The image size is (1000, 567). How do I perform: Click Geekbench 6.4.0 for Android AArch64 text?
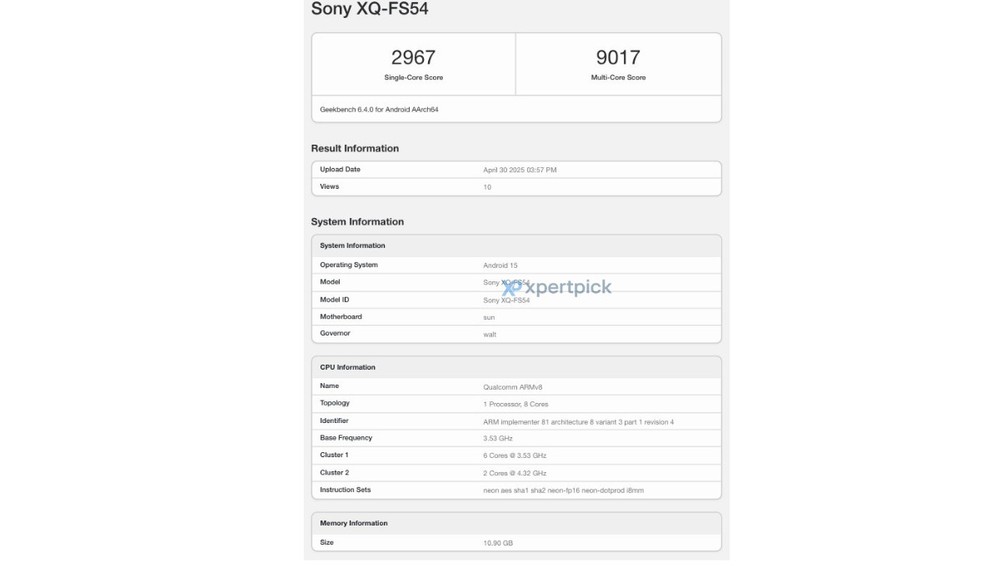pos(379,110)
